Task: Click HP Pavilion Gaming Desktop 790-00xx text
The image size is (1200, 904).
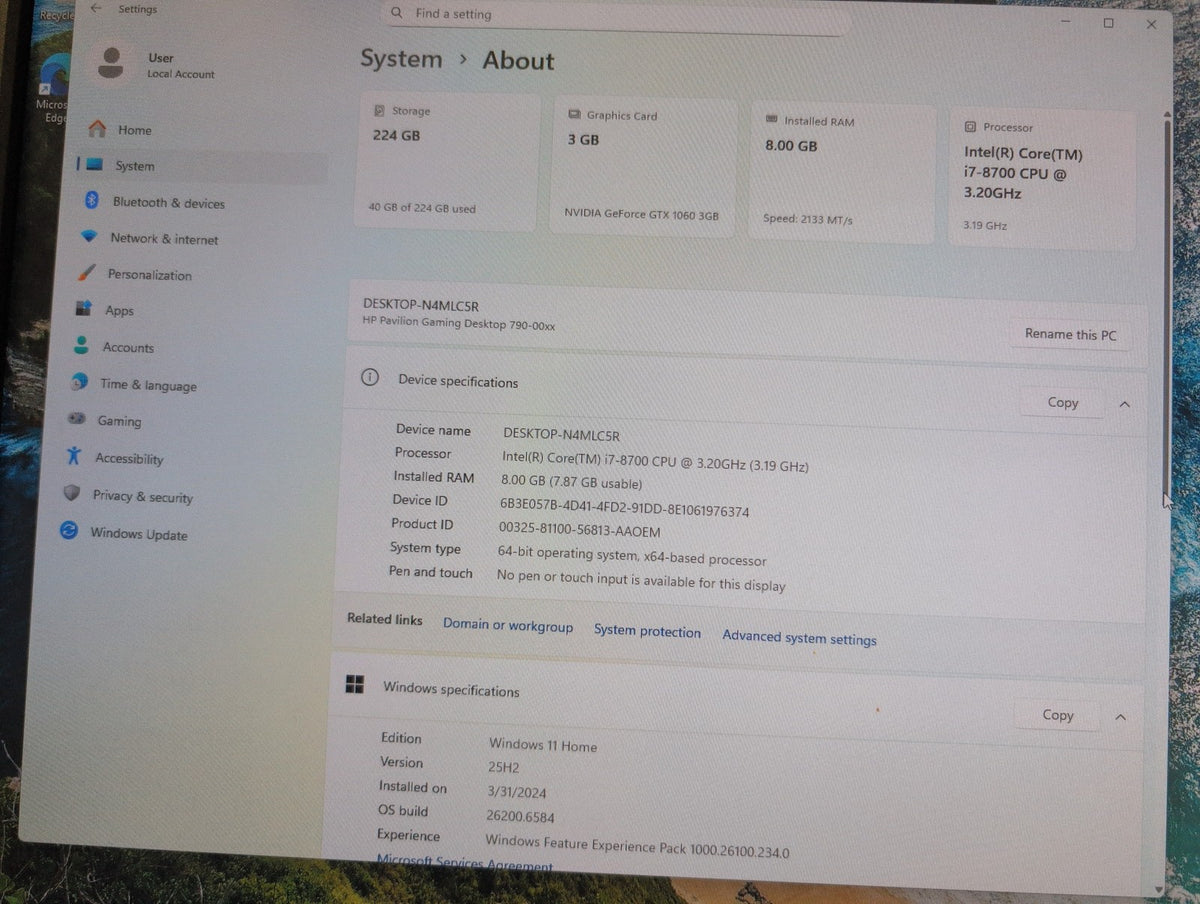Action: [x=458, y=324]
